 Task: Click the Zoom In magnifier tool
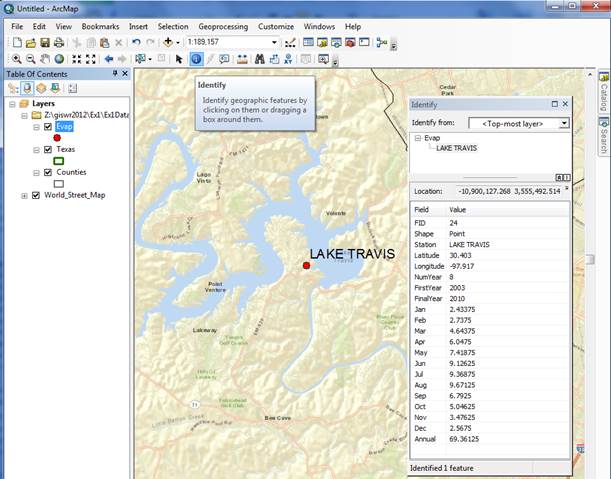[x=16, y=59]
